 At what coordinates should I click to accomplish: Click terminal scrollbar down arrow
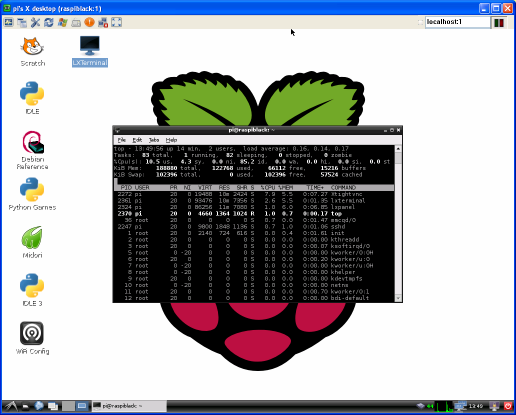tap(398, 298)
